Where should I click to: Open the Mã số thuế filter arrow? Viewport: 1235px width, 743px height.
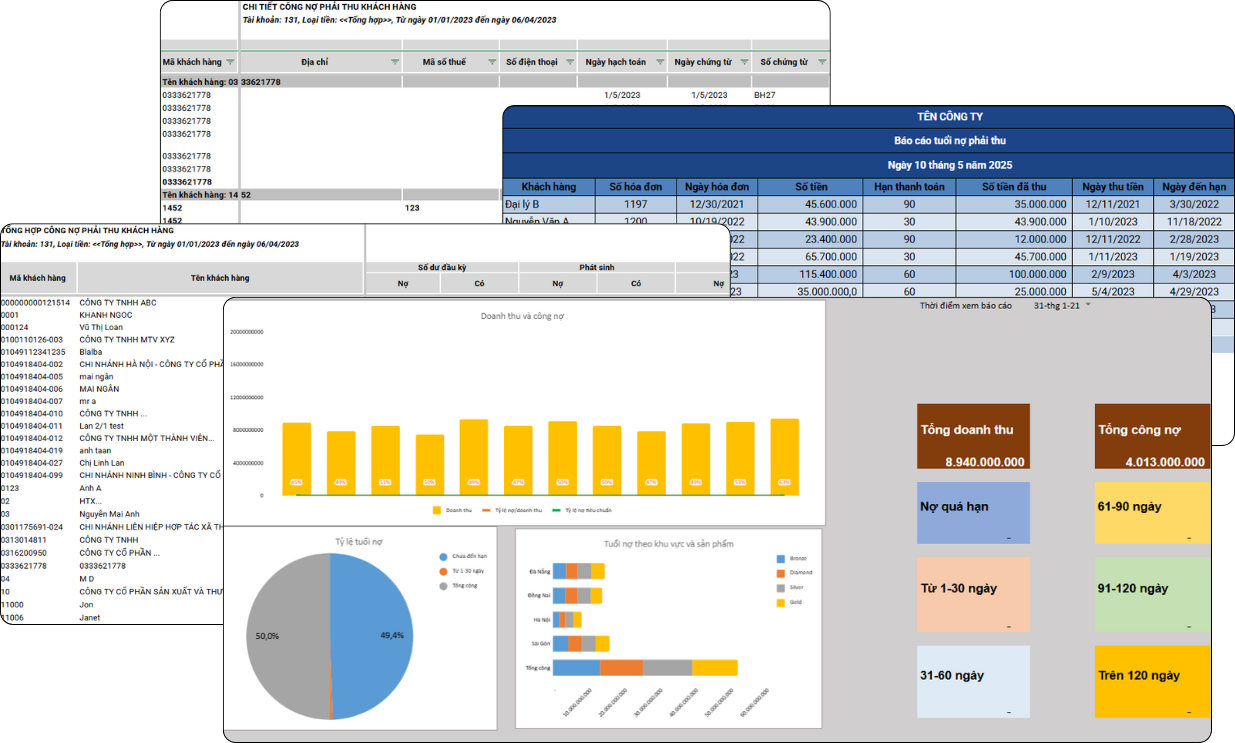point(491,62)
